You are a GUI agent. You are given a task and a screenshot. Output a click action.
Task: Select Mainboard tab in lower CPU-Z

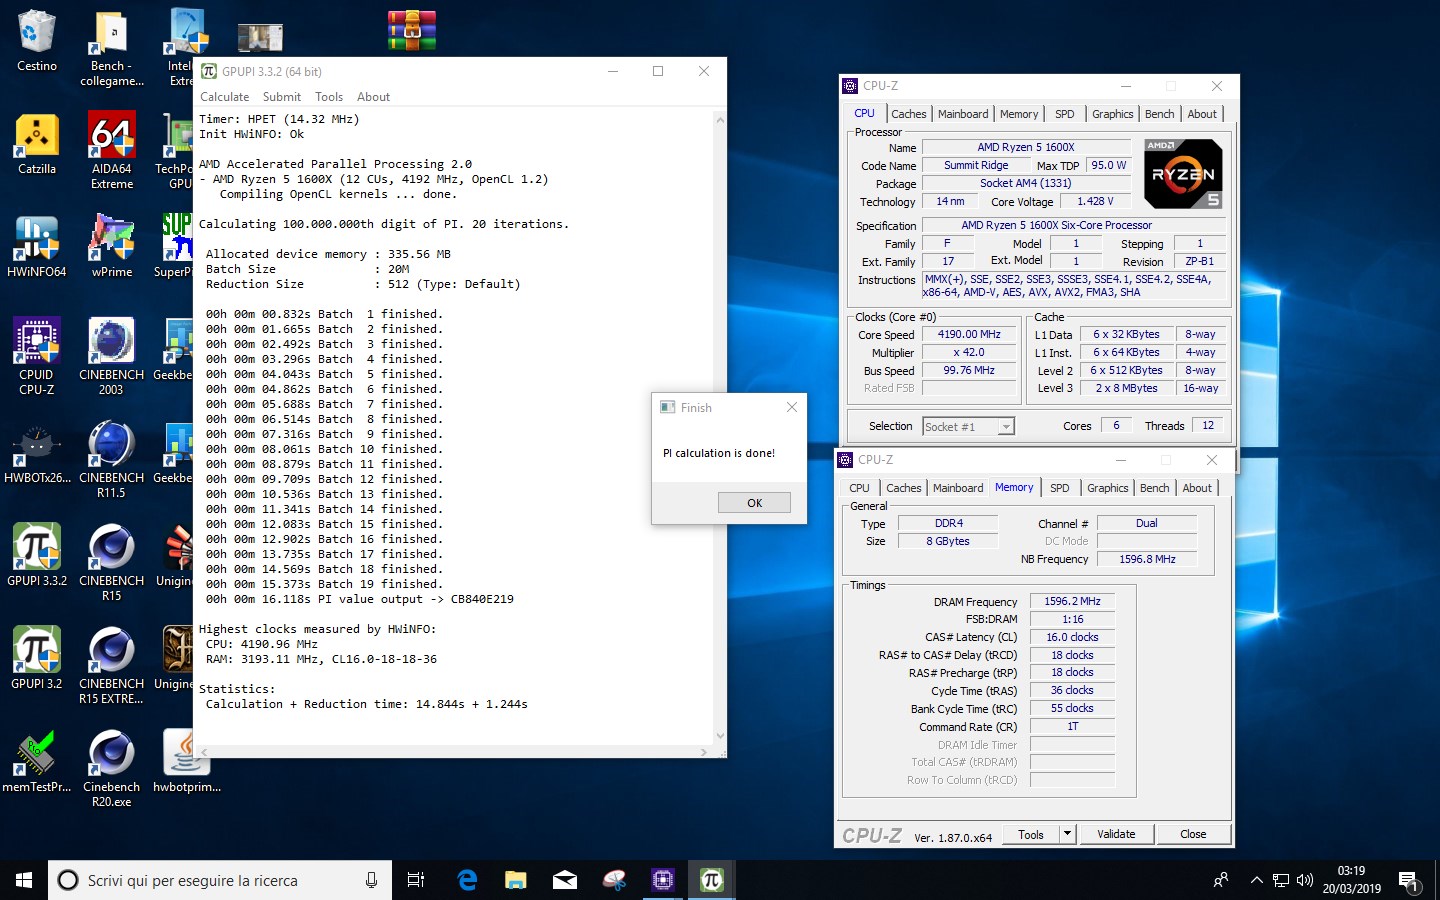click(958, 488)
